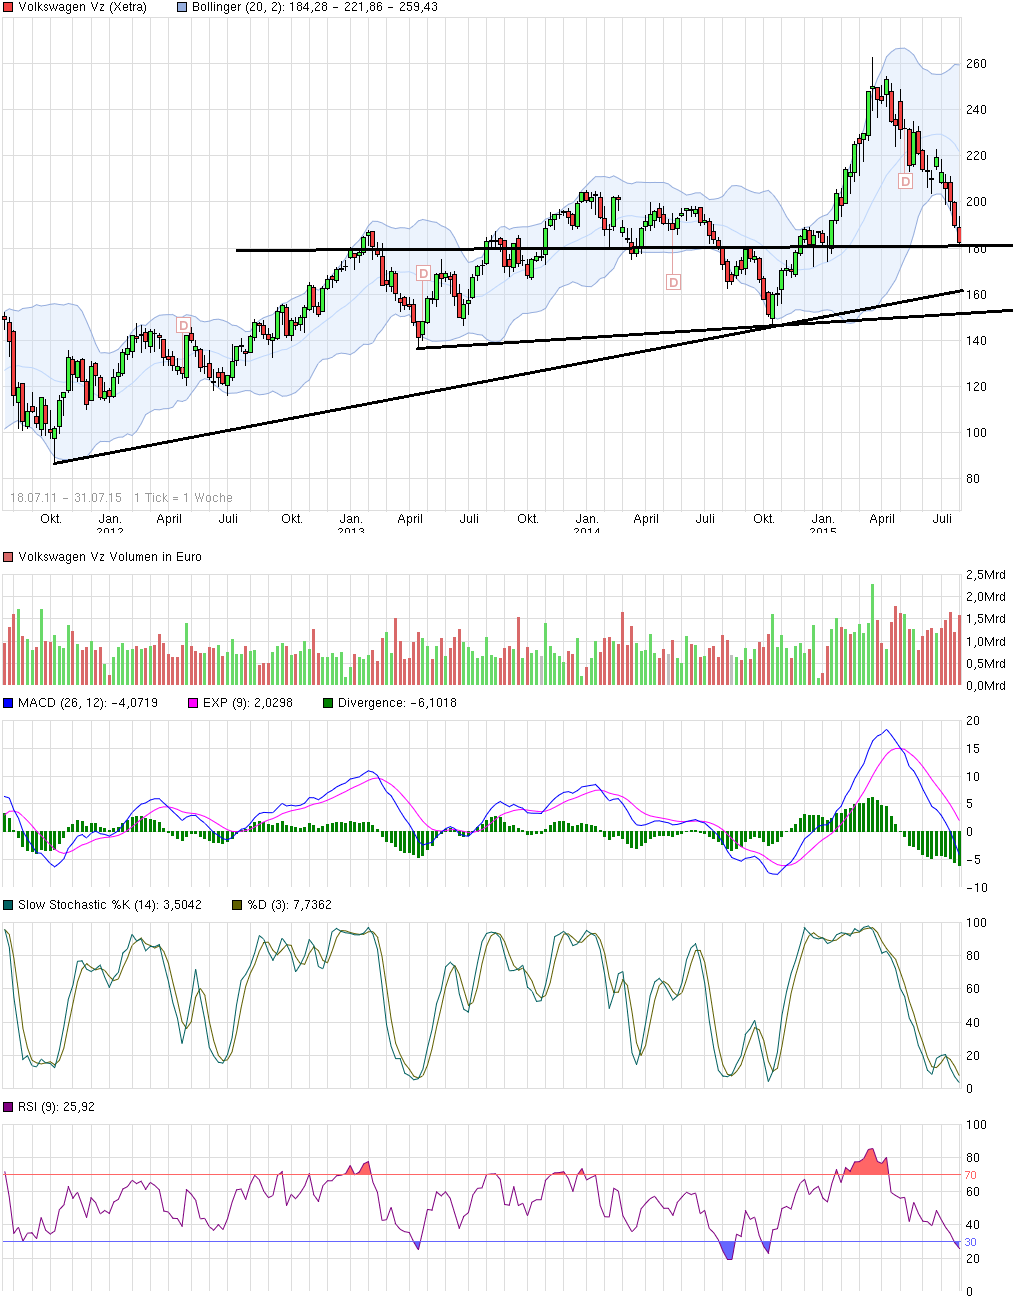Screen dimensions: 1013x1304
Task: Click the red Volkswagen Vz legend swatch
Action: [x=8, y=7]
